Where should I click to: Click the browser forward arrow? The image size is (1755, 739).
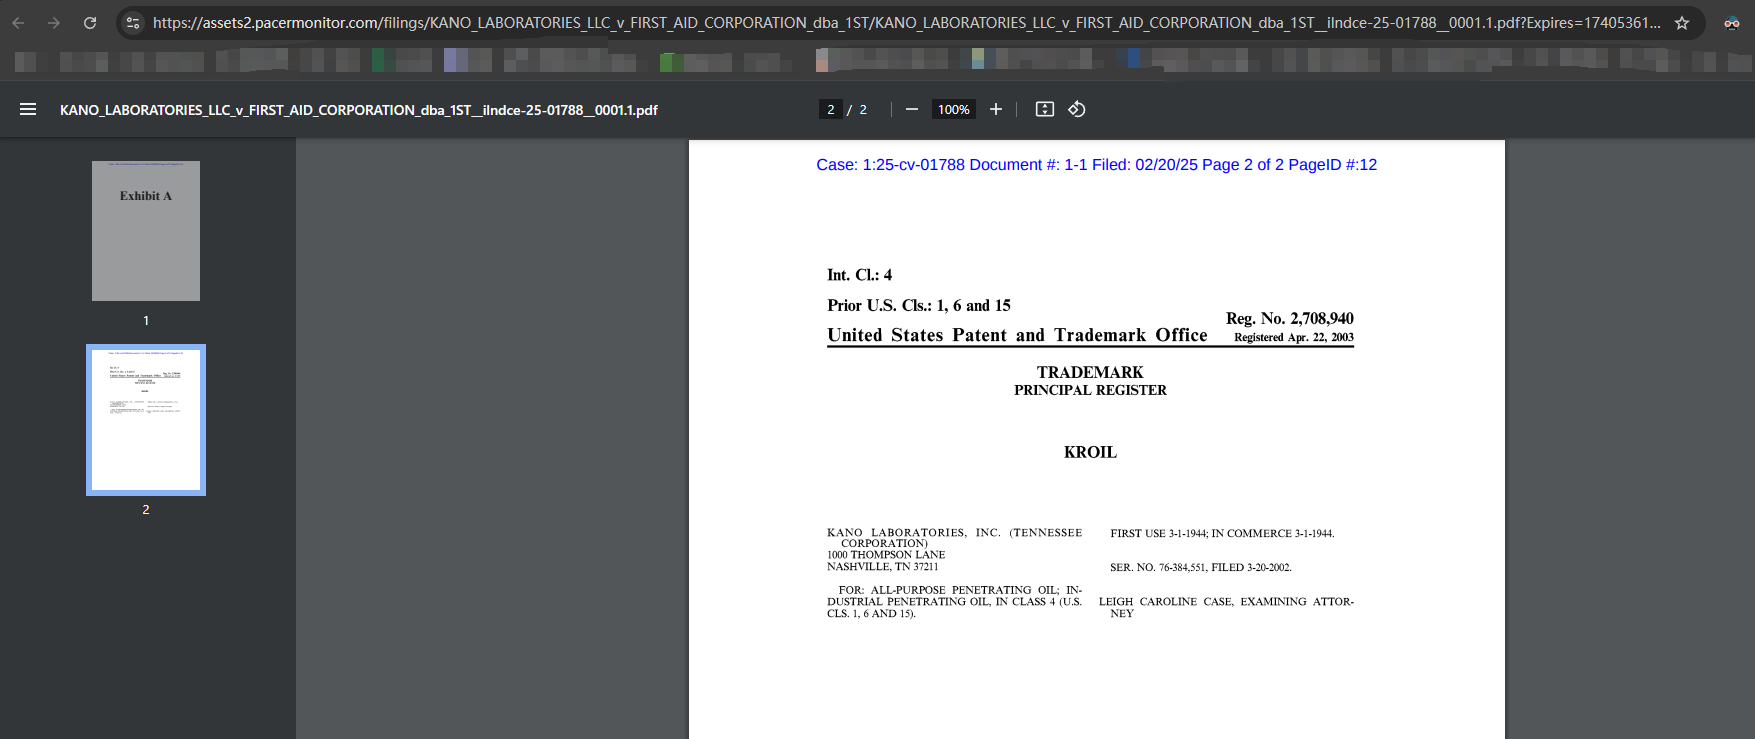coord(54,22)
